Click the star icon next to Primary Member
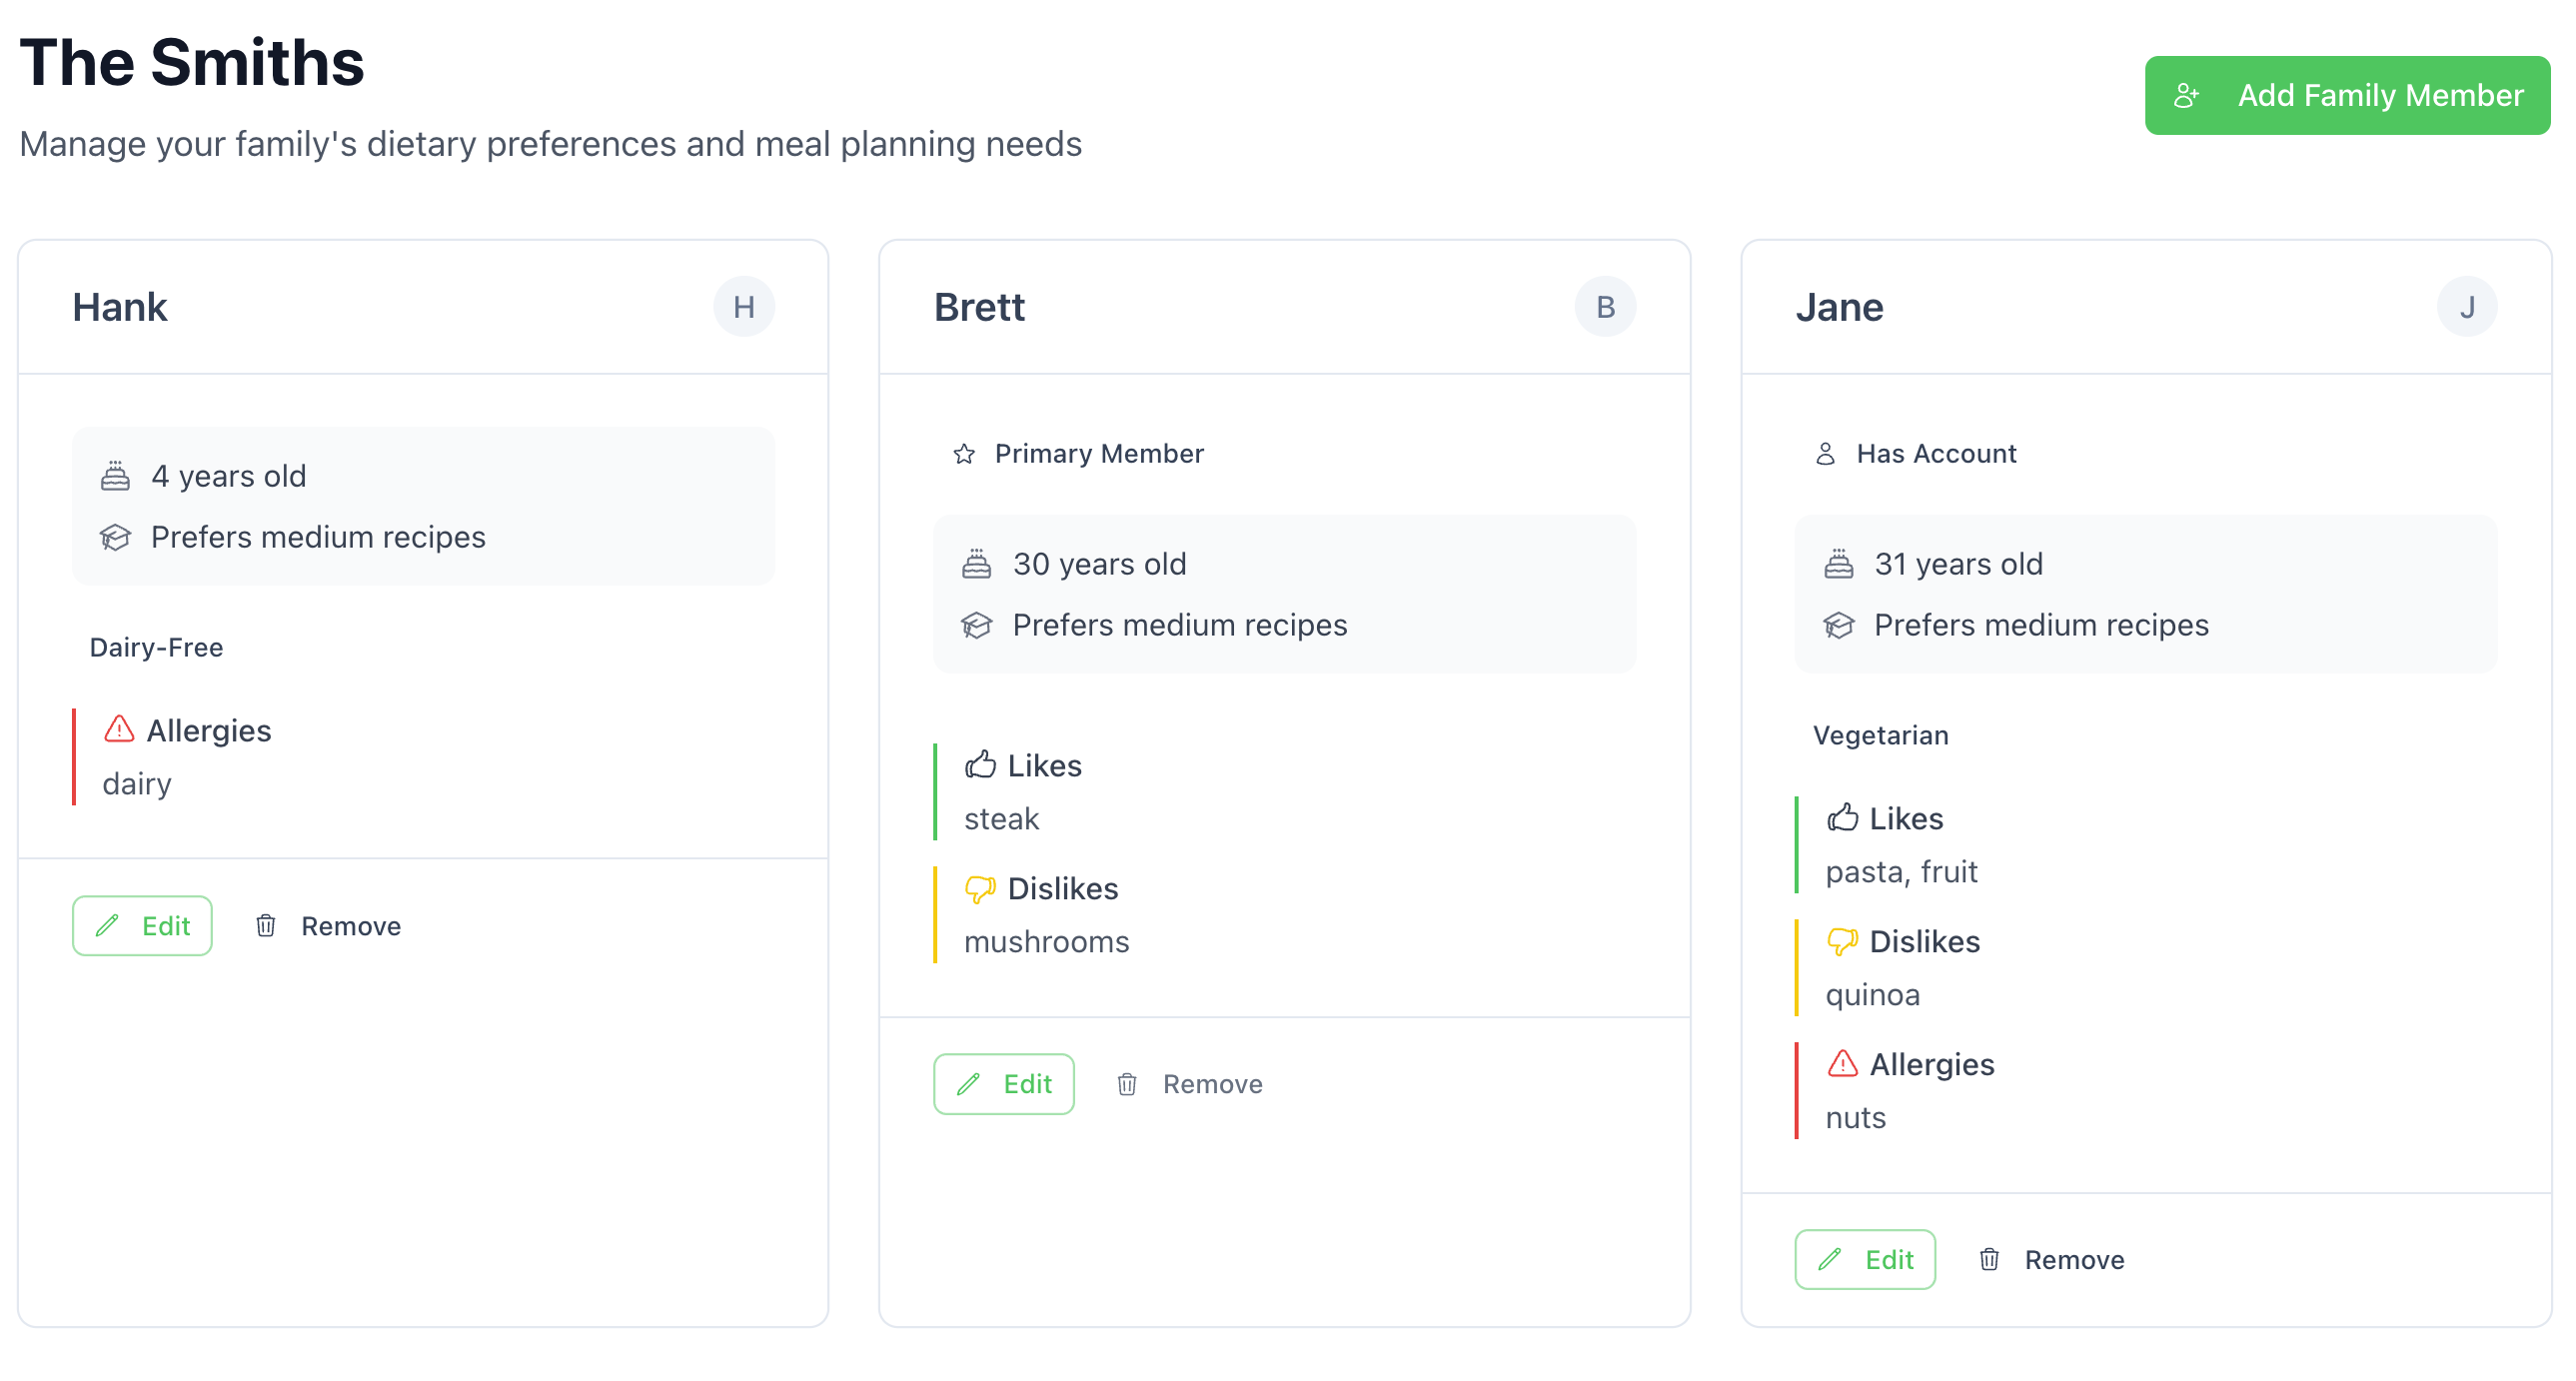This screenshot has width=2576, height=1381. [964, 454]
